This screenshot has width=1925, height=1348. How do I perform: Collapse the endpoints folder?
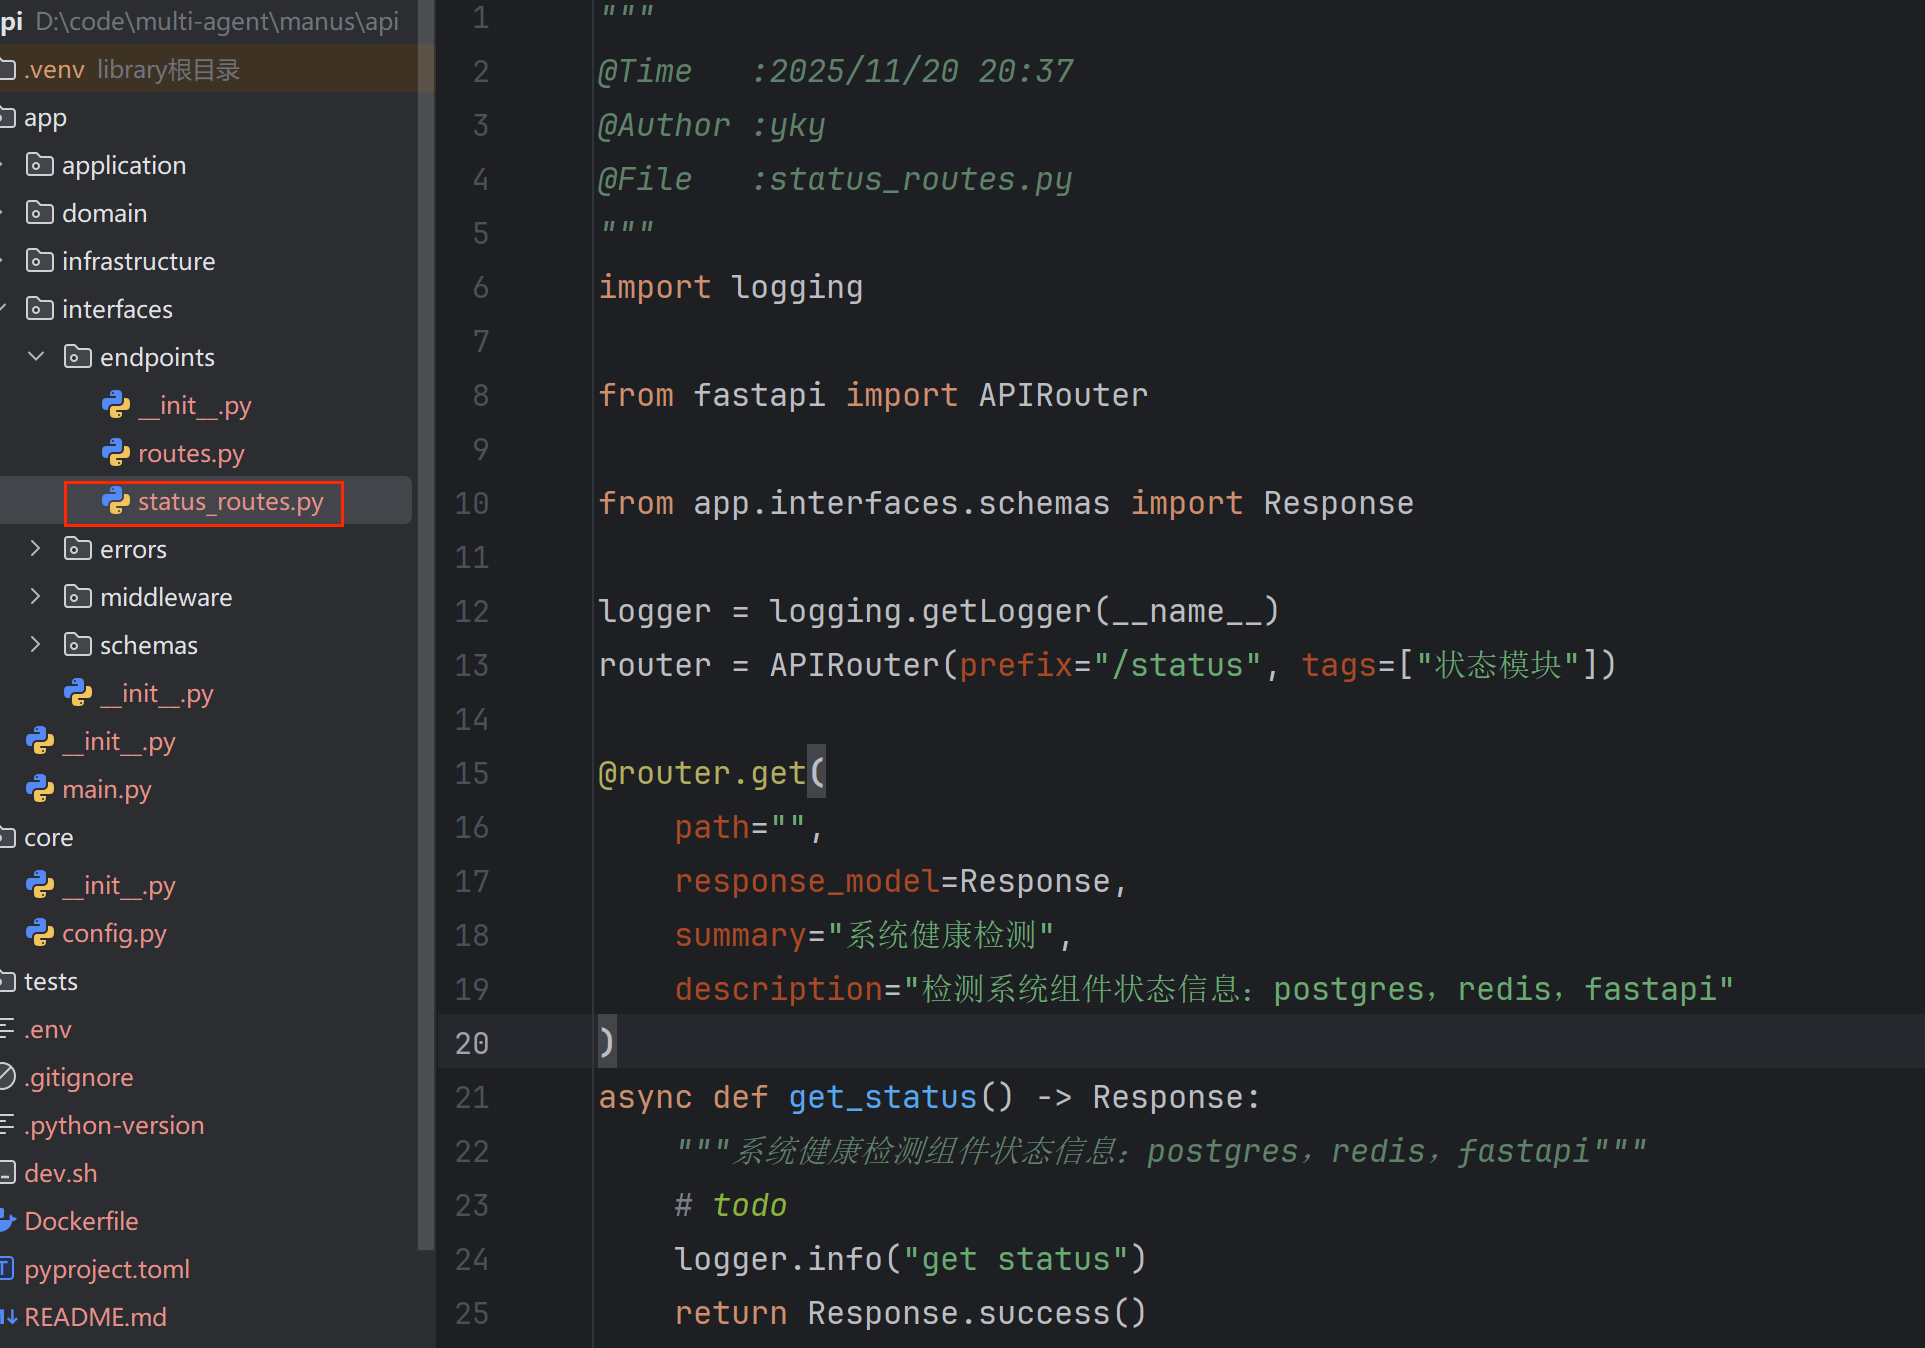(36, 357)
